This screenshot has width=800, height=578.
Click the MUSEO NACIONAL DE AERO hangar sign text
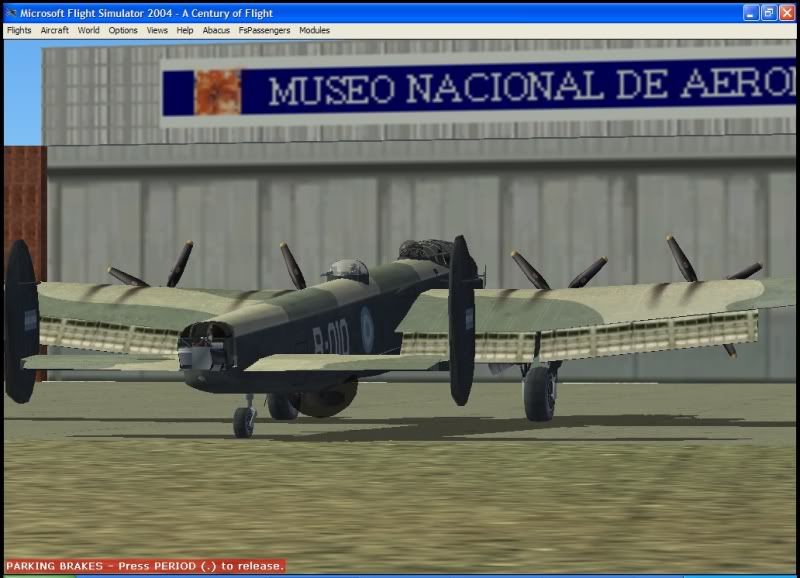[532, 87]
